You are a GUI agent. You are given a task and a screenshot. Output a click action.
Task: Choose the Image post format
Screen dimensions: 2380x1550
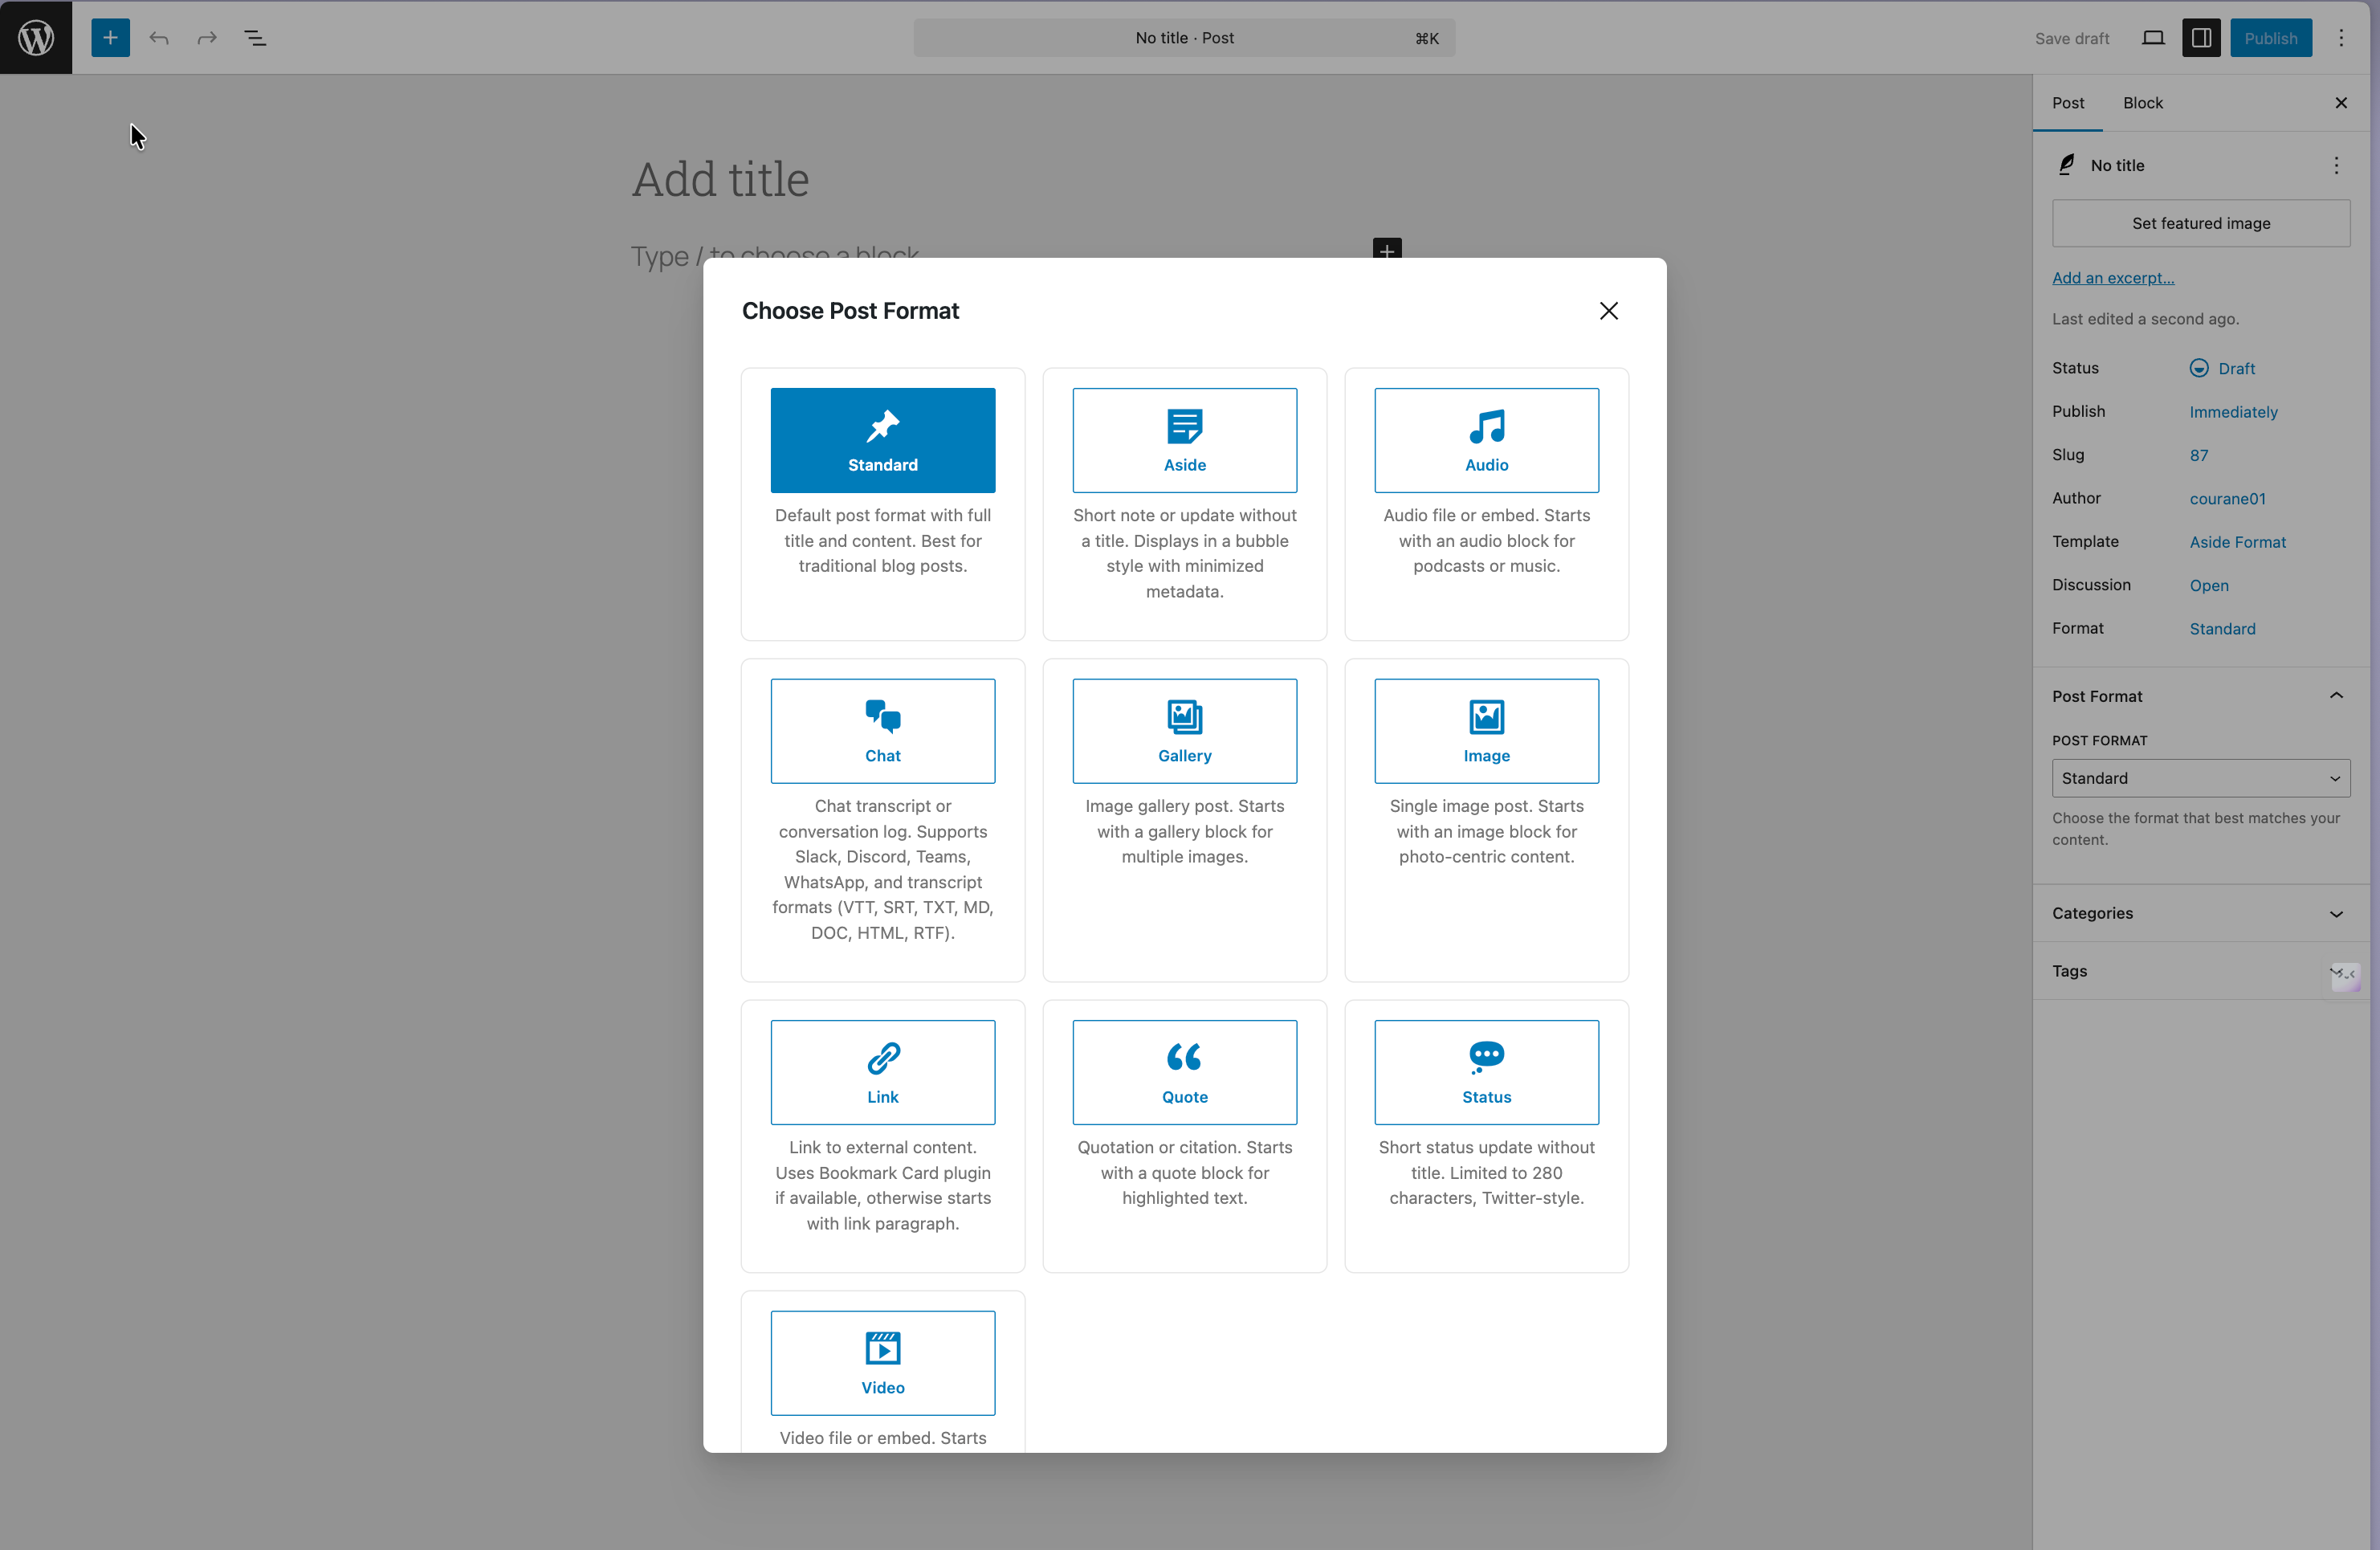pos(1486,731)
